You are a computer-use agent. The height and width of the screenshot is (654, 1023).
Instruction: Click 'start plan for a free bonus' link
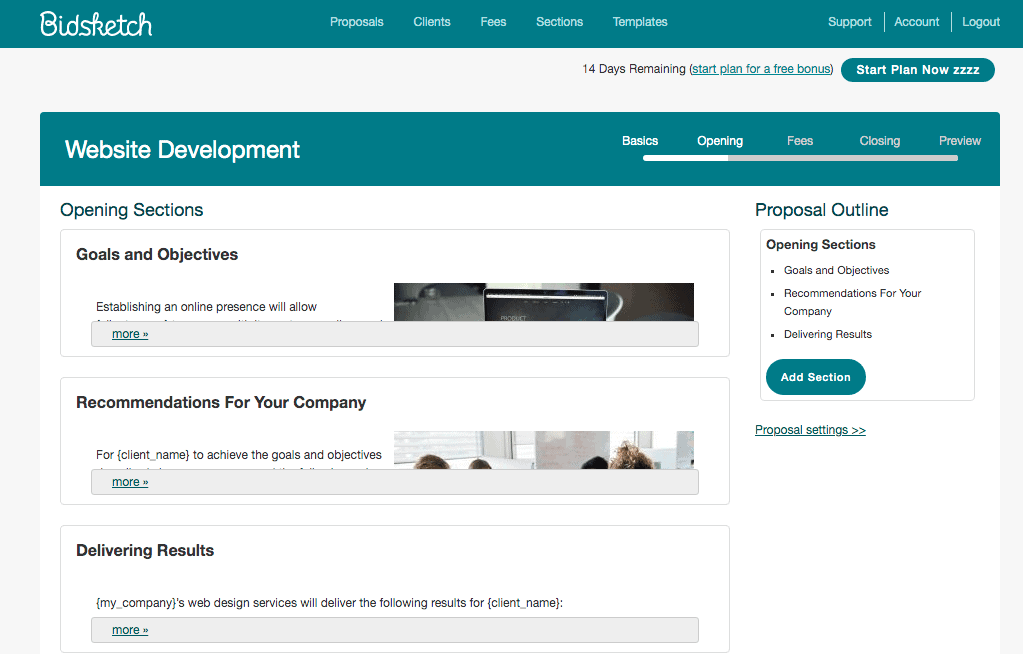[761, 69]
